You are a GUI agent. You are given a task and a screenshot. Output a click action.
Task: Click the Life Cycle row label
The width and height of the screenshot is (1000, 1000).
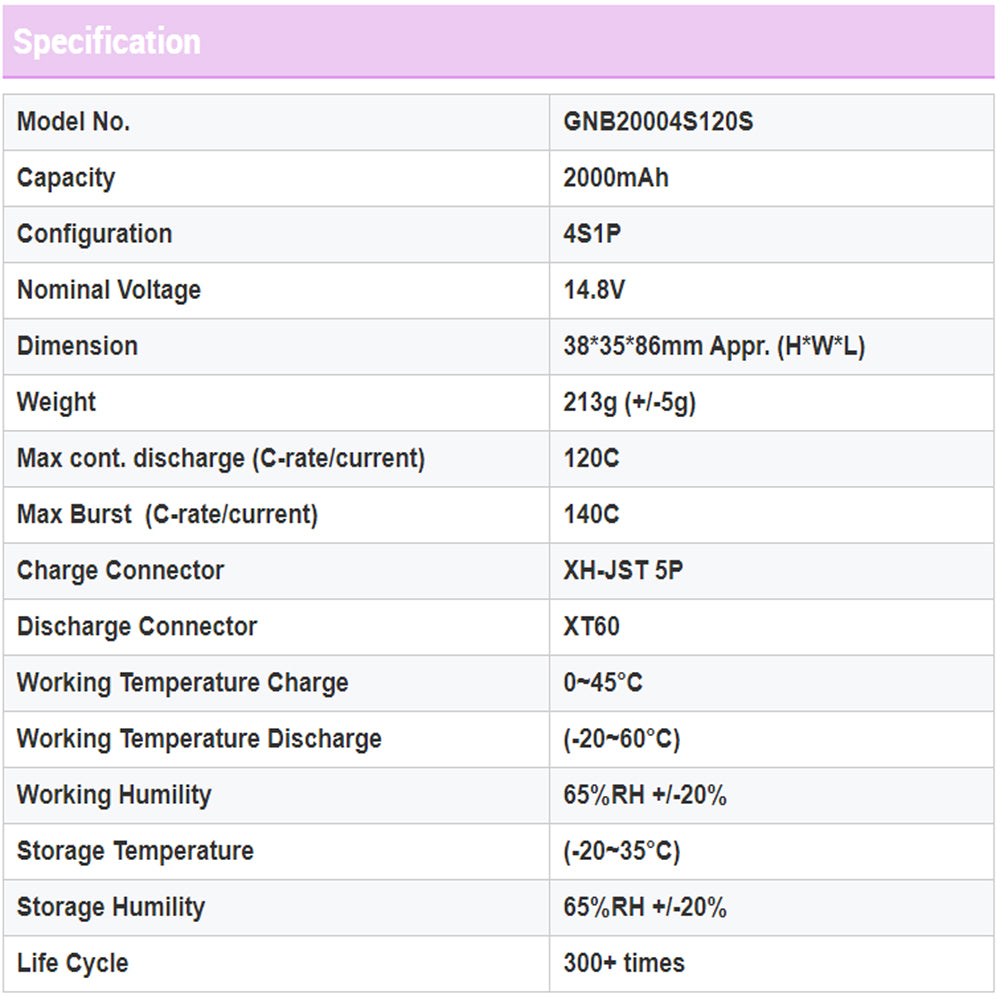pos(73,963)
